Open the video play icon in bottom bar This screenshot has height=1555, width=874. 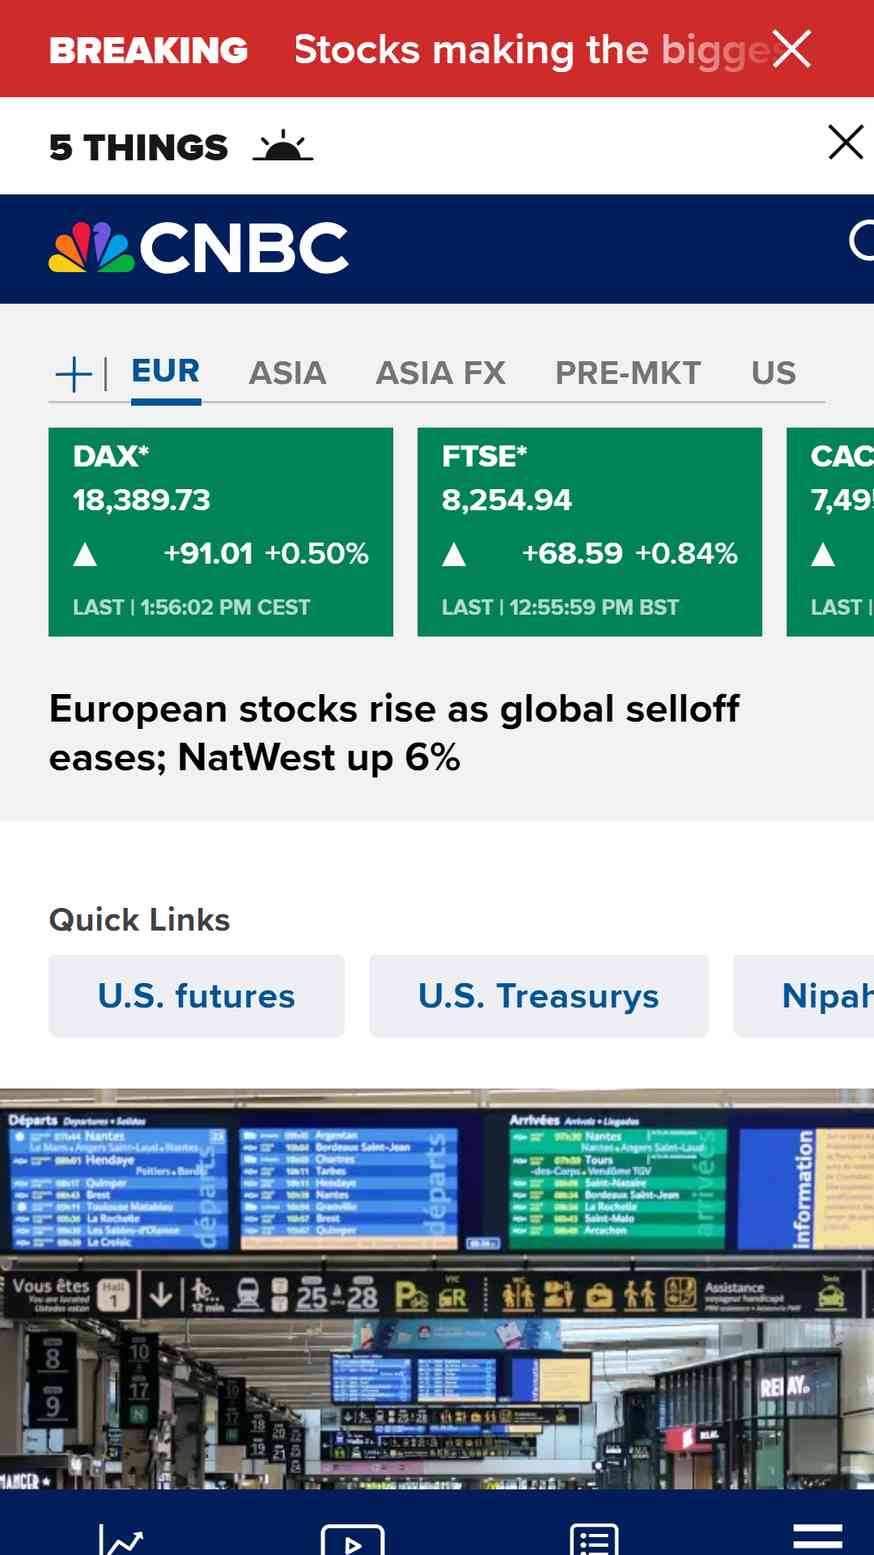(x=352, y=1539)
